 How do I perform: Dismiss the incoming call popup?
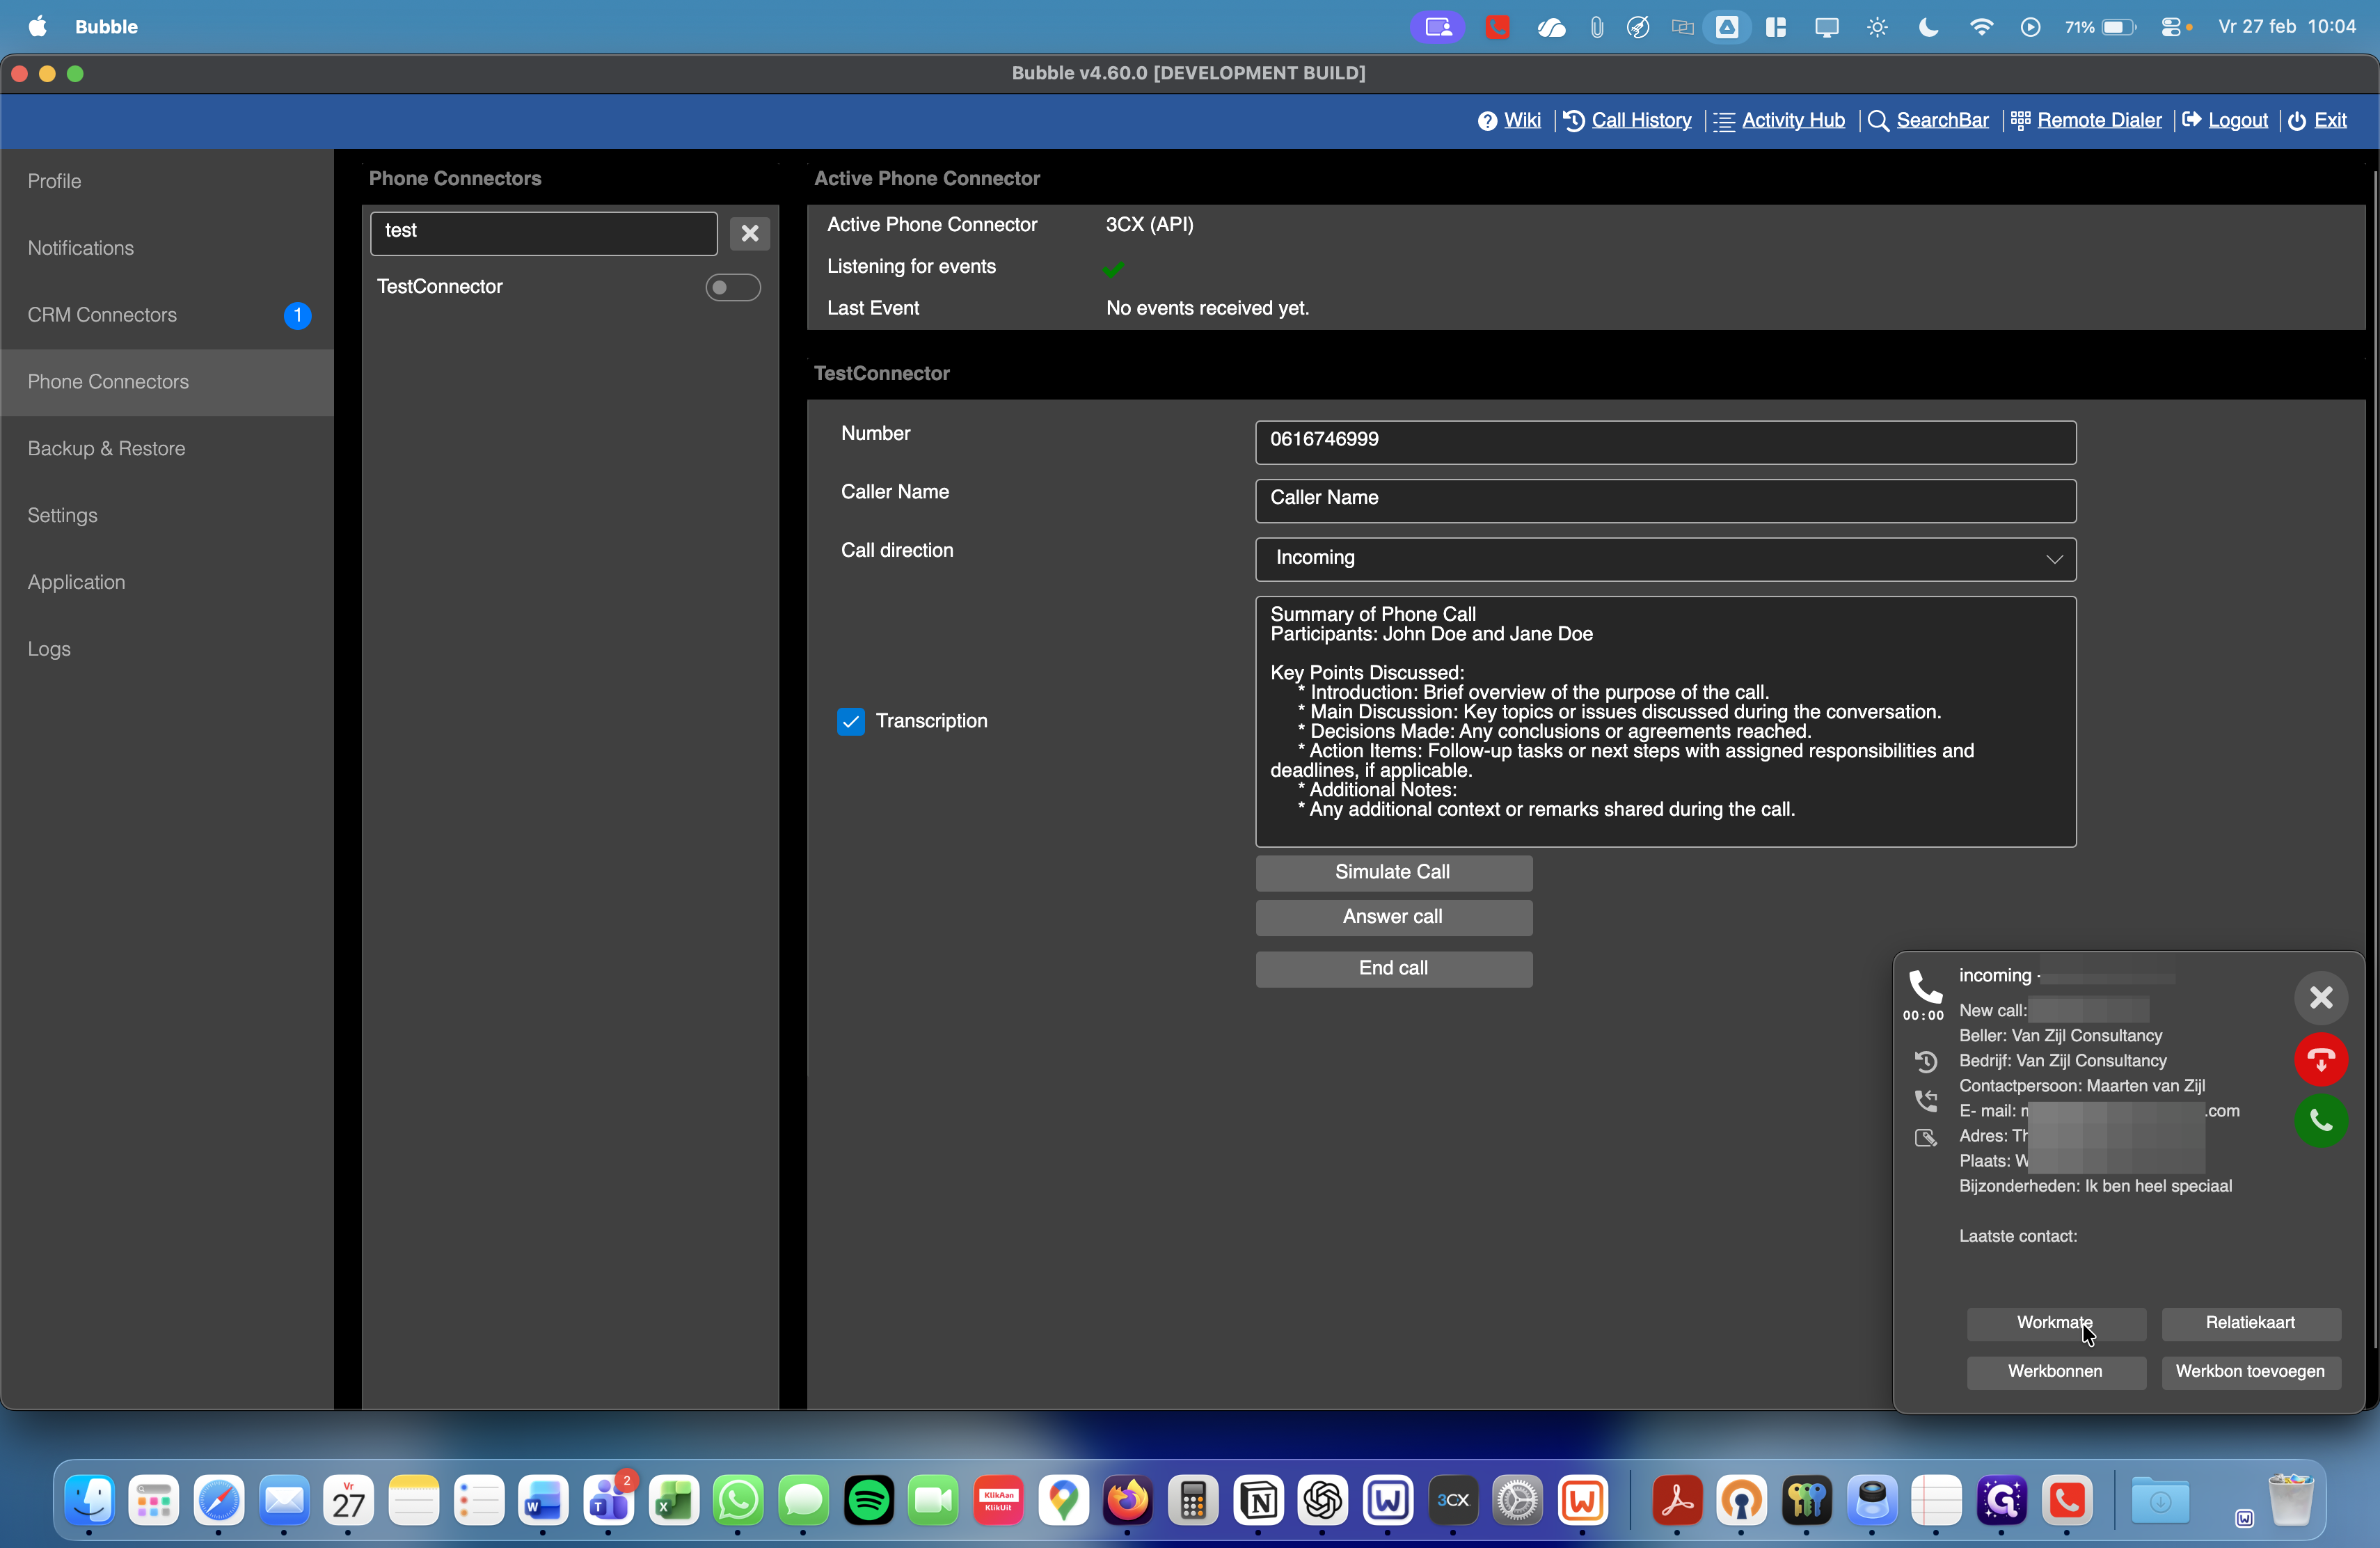coord(2320,997)
